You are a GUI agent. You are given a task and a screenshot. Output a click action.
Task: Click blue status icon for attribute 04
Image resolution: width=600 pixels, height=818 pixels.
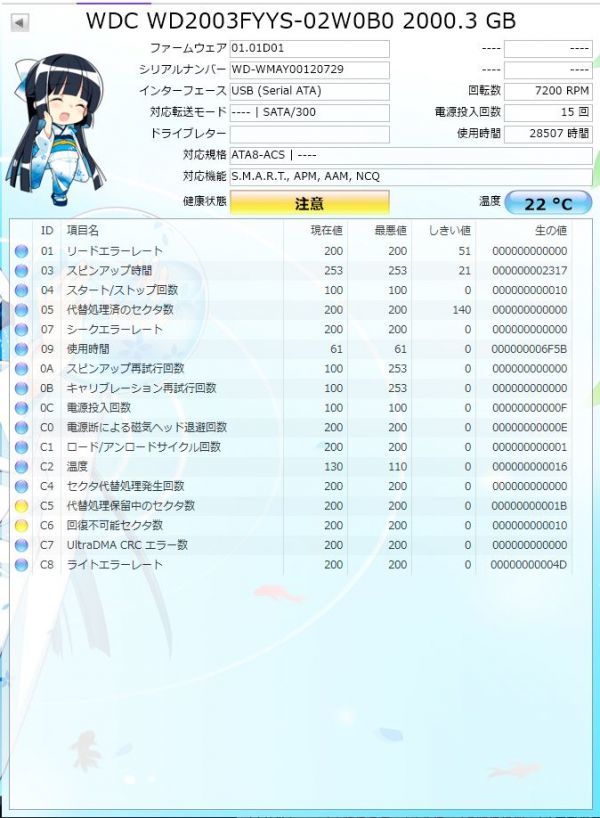pyautogui.click(x=21, y=291)
